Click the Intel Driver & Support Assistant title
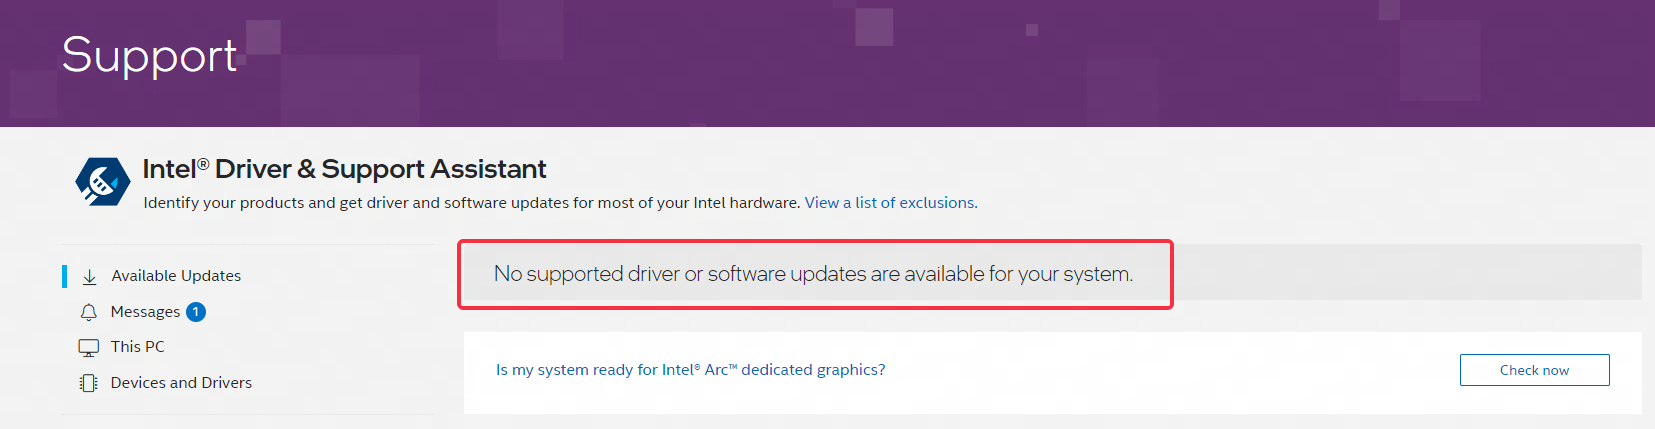 (x=345, y=169)
